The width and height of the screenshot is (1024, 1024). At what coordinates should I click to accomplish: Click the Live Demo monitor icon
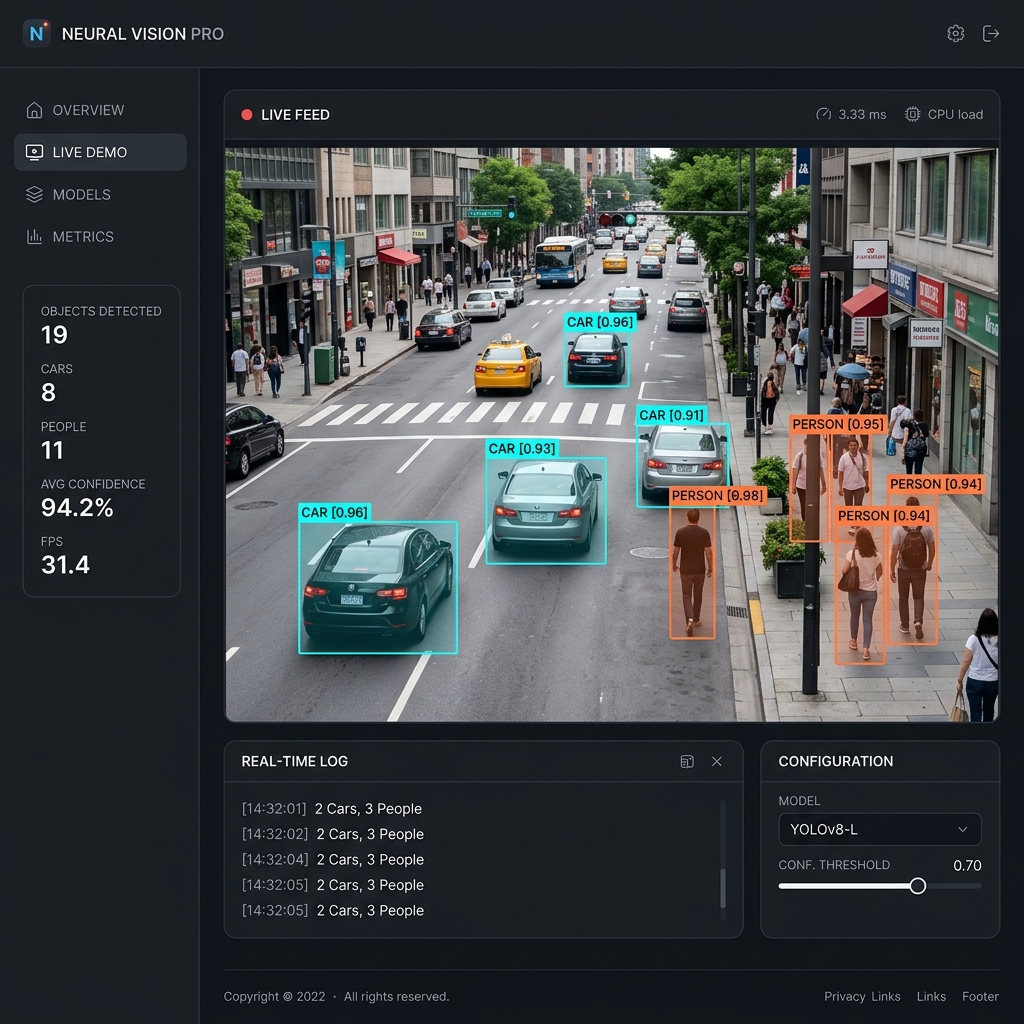point(34,152)
